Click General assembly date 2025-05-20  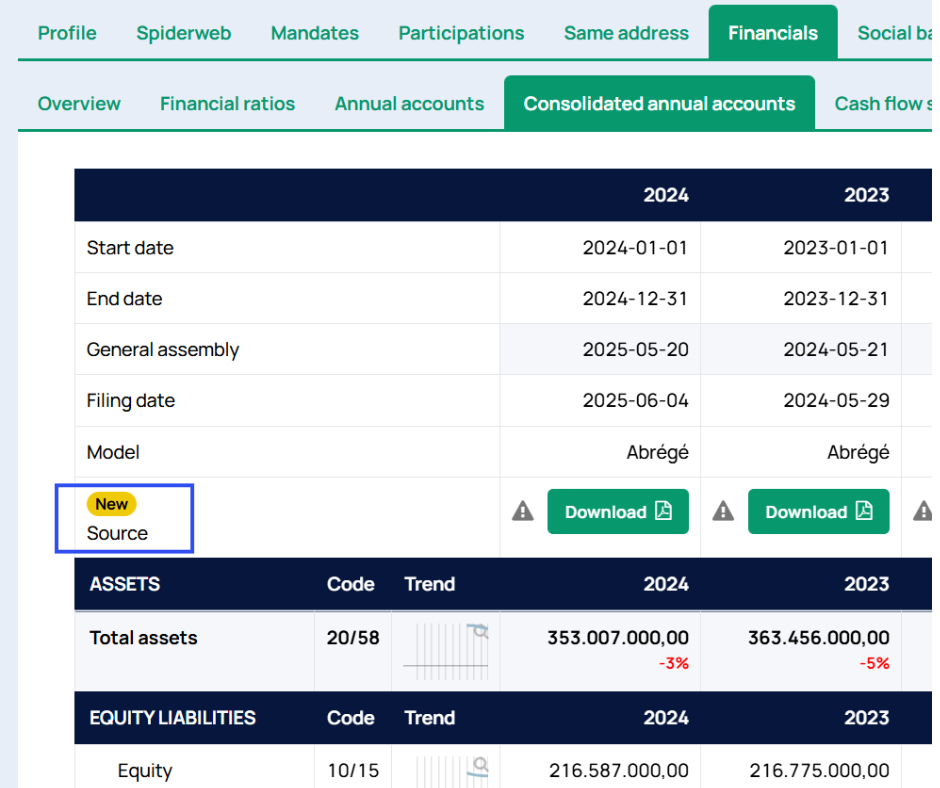[635, 350]
